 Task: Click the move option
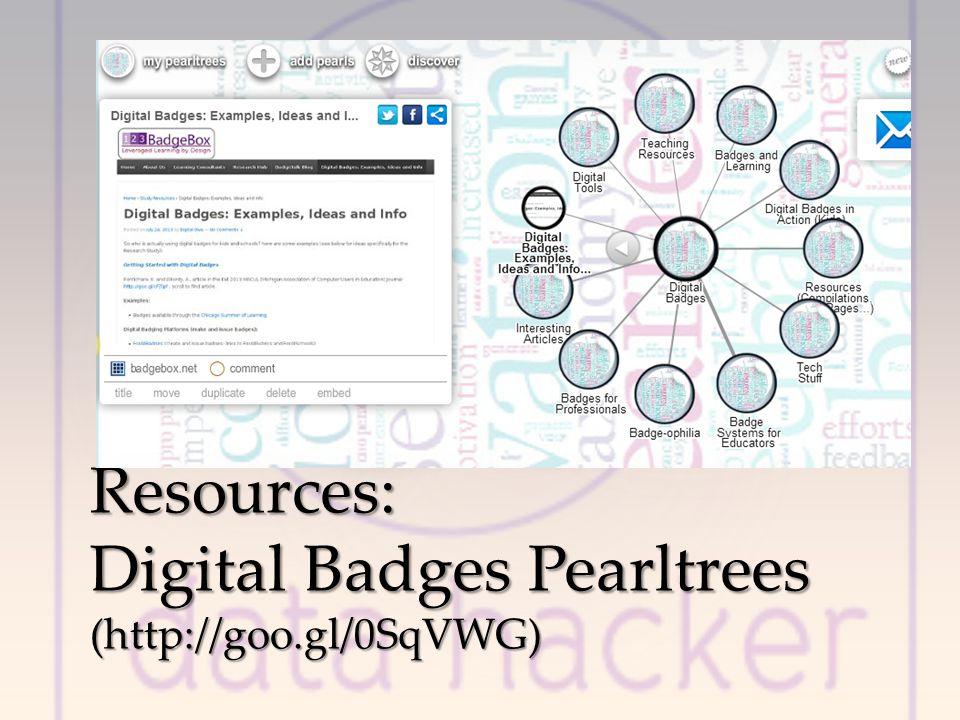pos(167,393)
